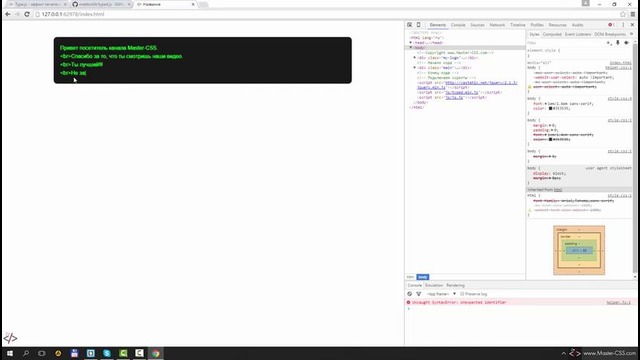Viewport: 640px width, 360px height.
Task: Click the taskbar search icon
Action: (26, 353)
